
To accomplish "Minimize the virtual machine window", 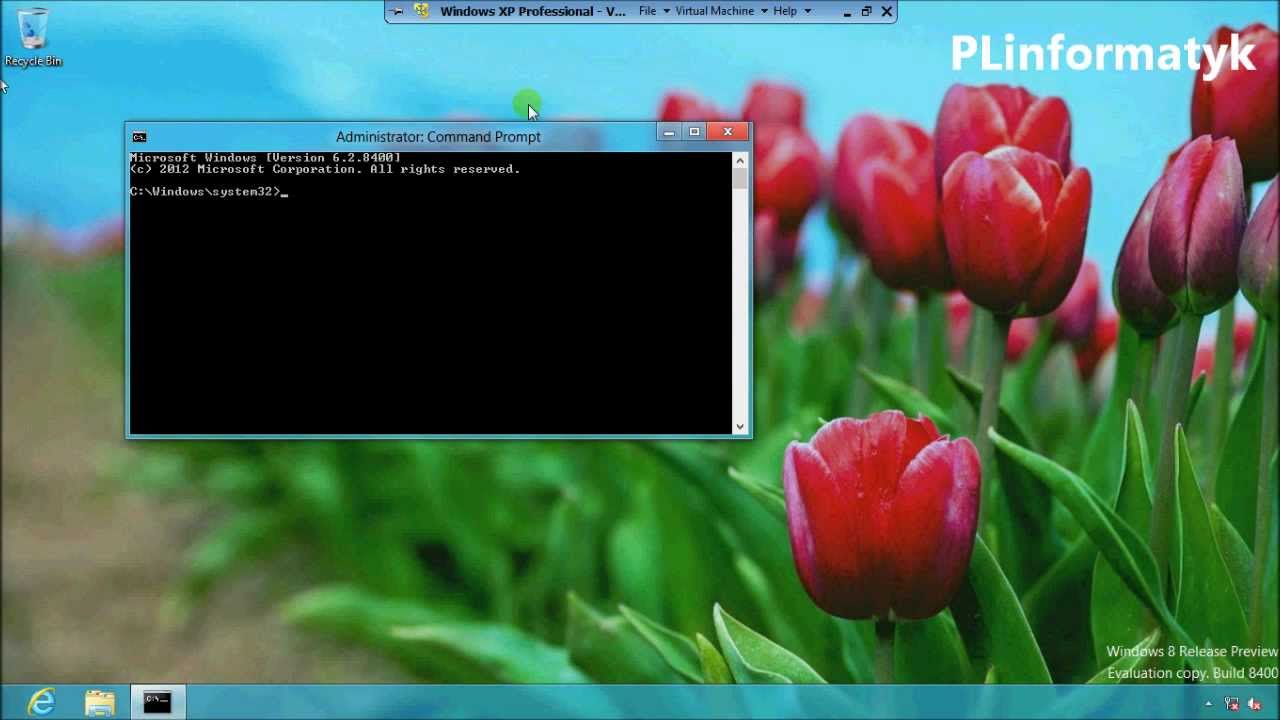I will 846,12.
